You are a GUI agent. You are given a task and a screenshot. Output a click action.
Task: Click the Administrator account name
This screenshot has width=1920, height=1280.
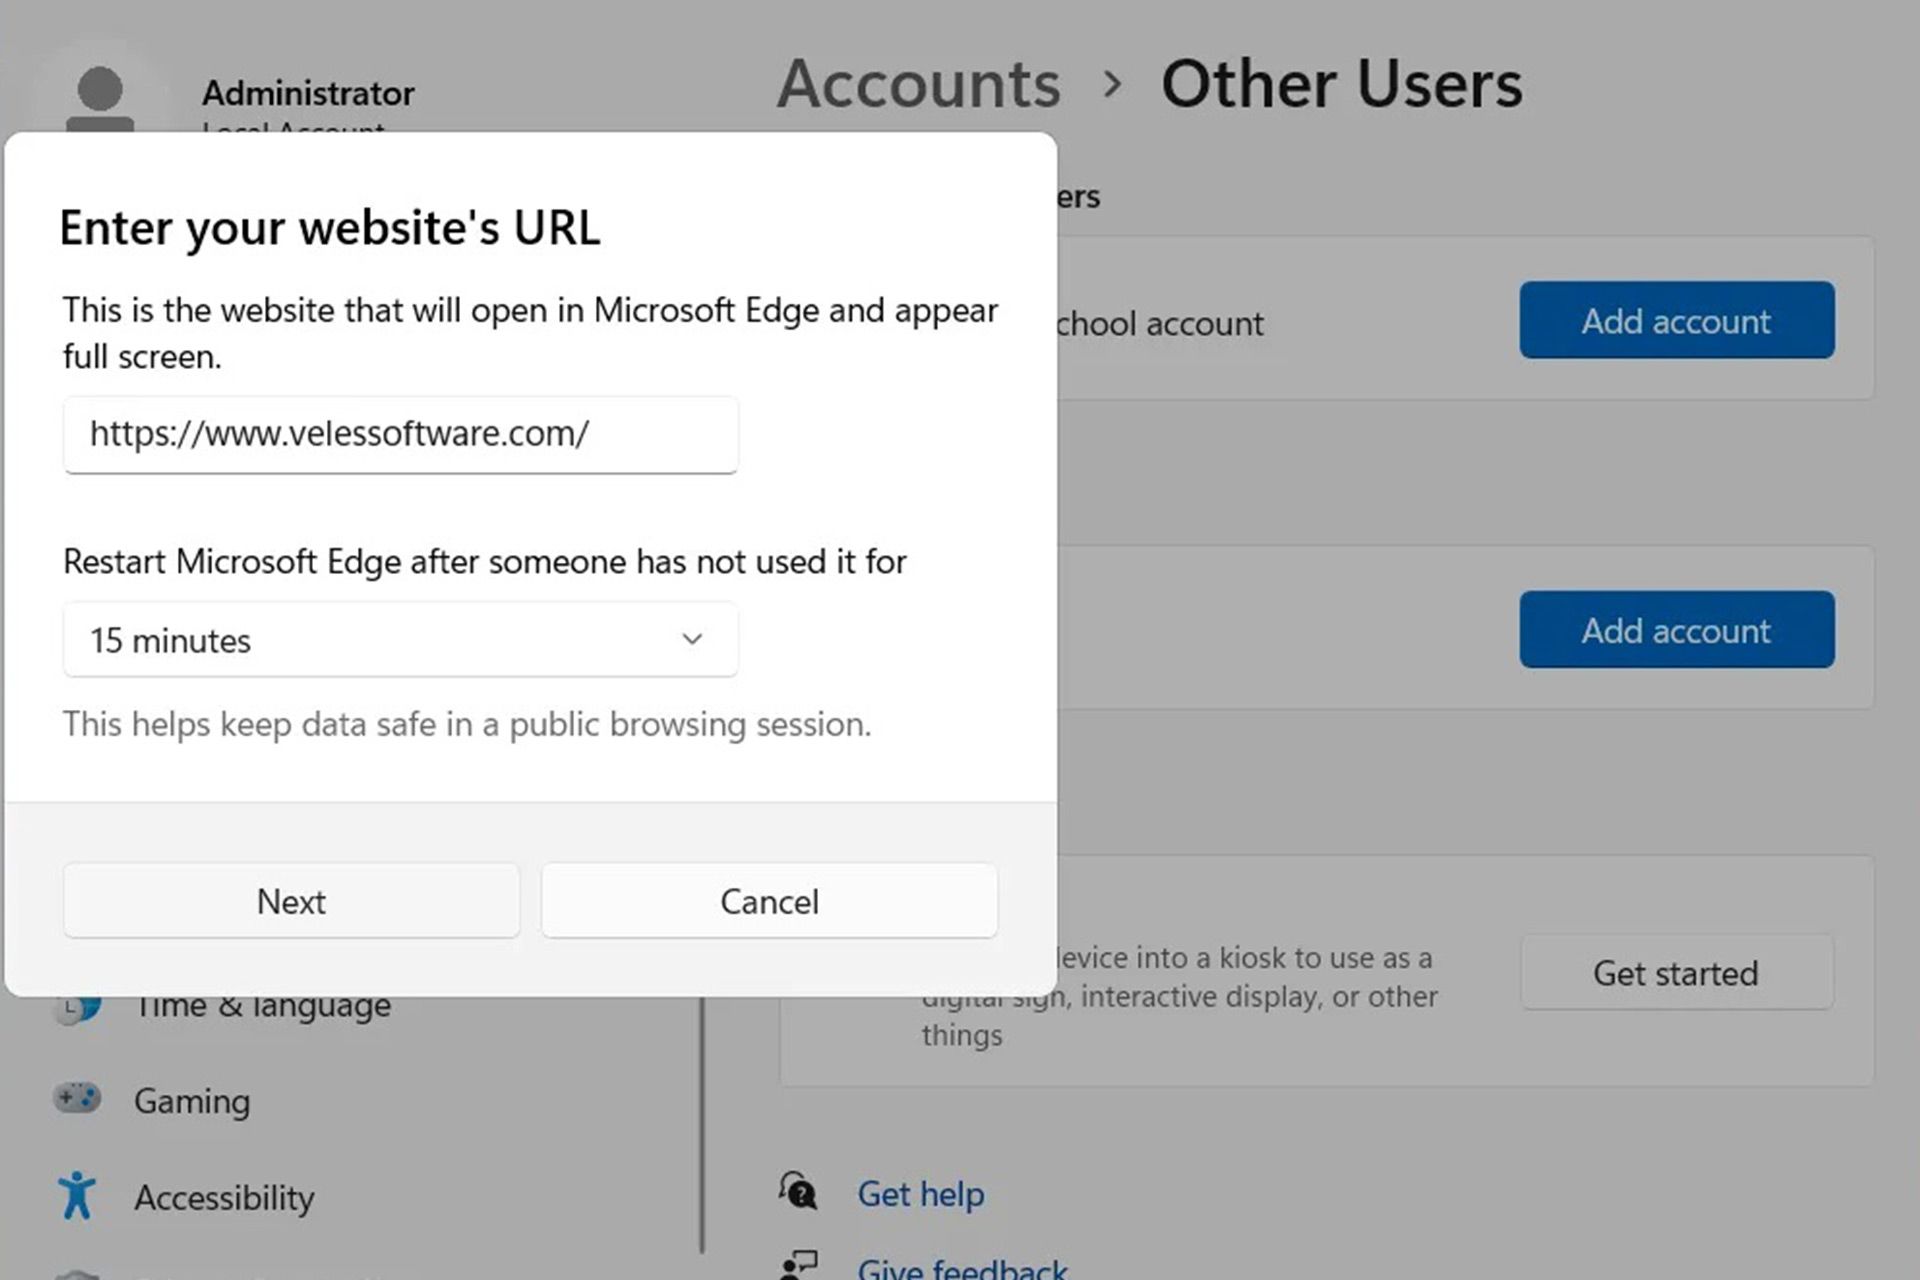[x=308, y=93]
